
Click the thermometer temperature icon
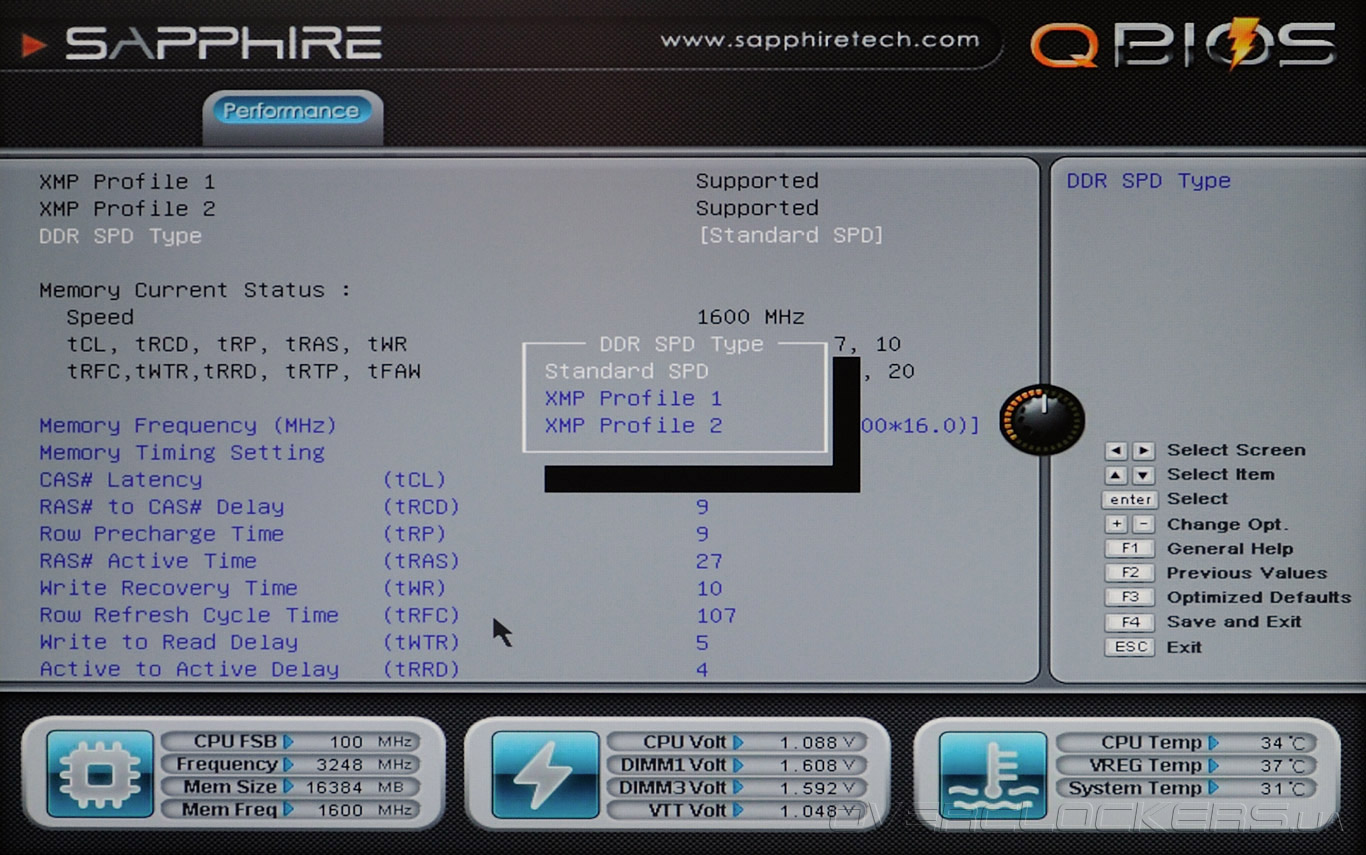993,774
